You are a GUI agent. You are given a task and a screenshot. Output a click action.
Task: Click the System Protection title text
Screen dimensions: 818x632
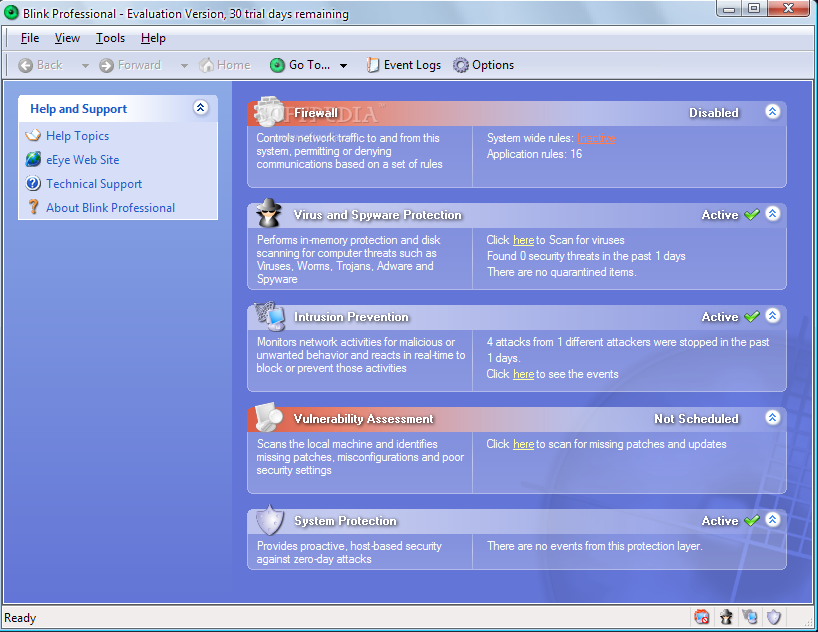(345, 521)
